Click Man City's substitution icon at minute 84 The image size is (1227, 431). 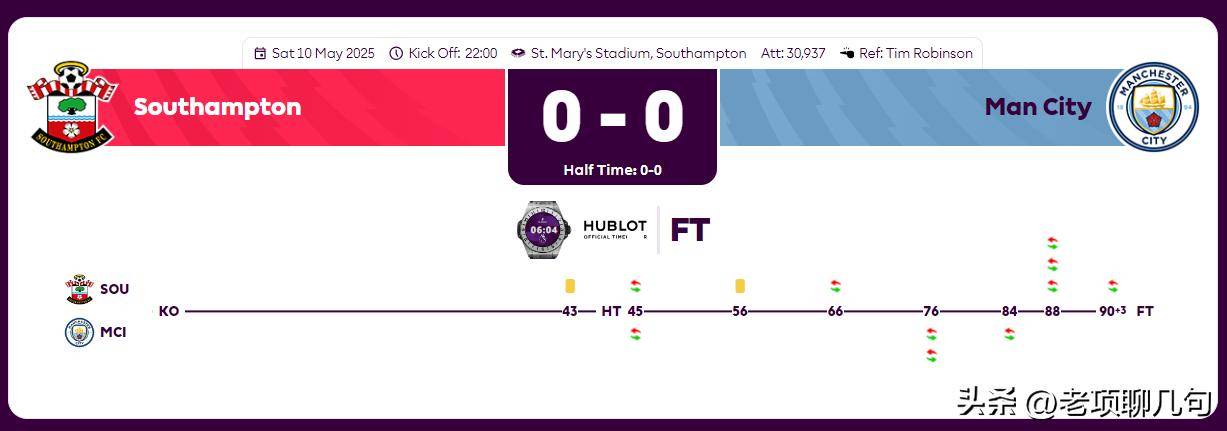tap(1009, 333)
